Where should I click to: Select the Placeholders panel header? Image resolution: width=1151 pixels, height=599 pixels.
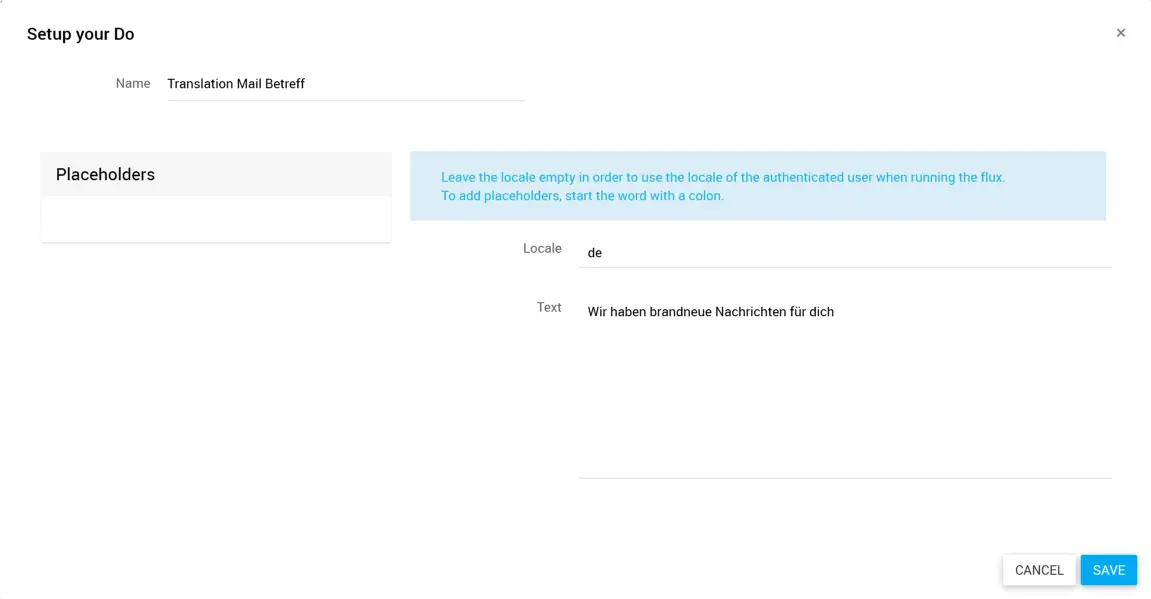click(216, 174)
